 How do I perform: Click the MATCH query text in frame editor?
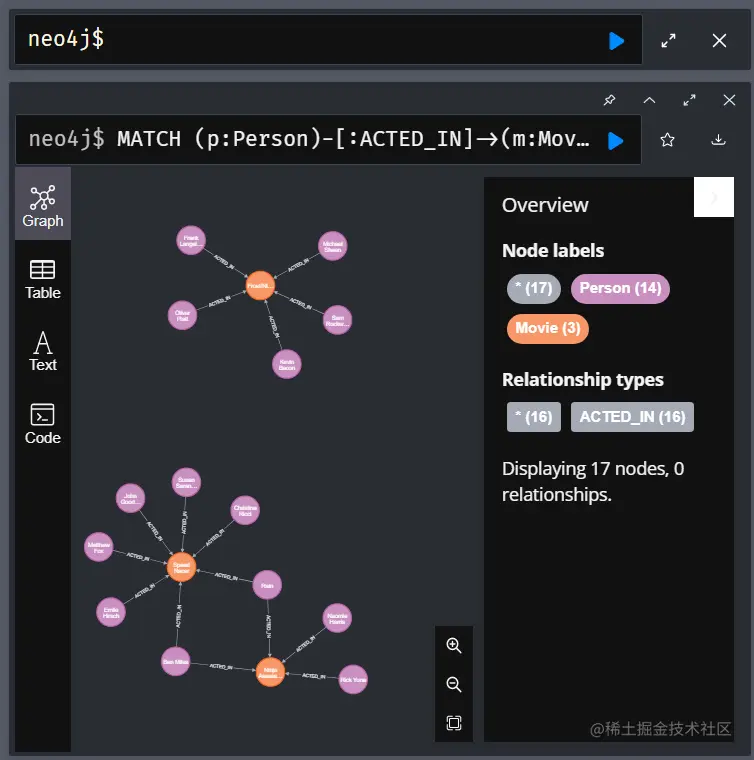(353, 140)
